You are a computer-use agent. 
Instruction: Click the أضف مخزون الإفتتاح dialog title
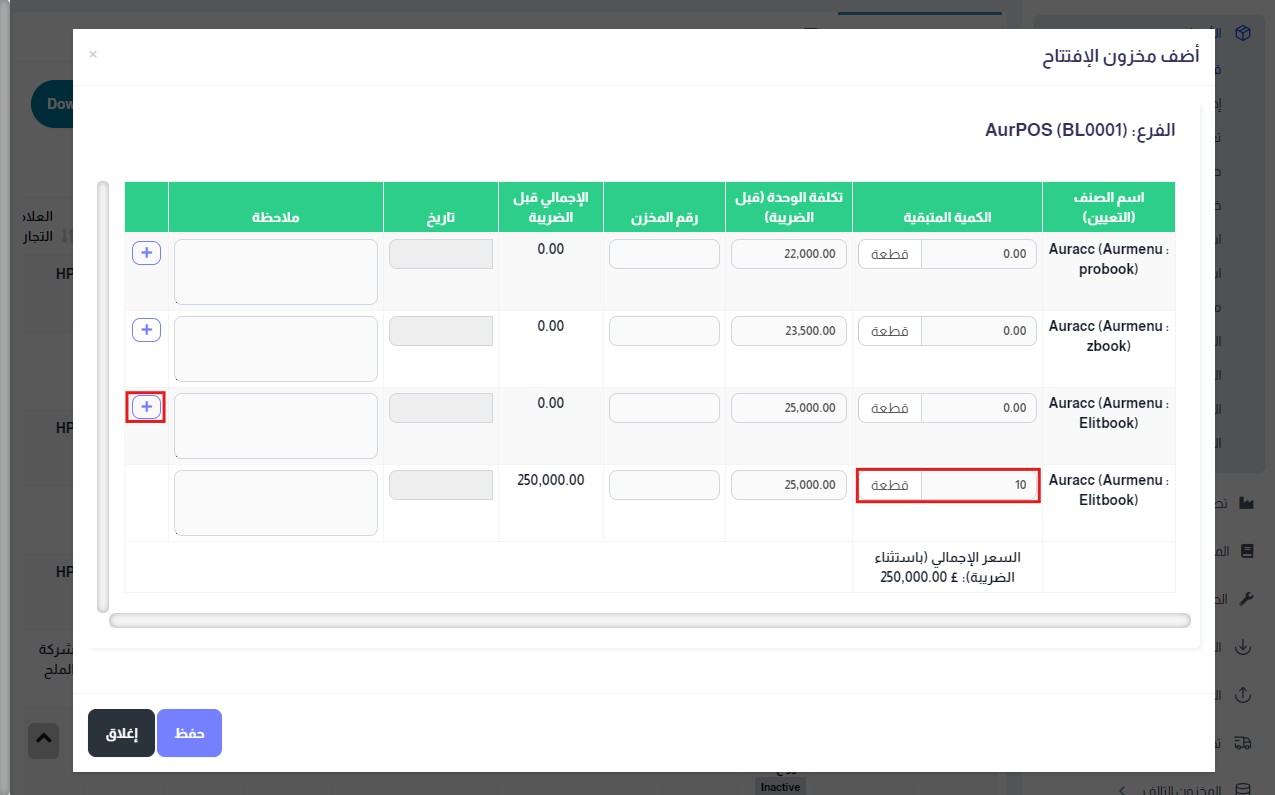click(1120, 56)
